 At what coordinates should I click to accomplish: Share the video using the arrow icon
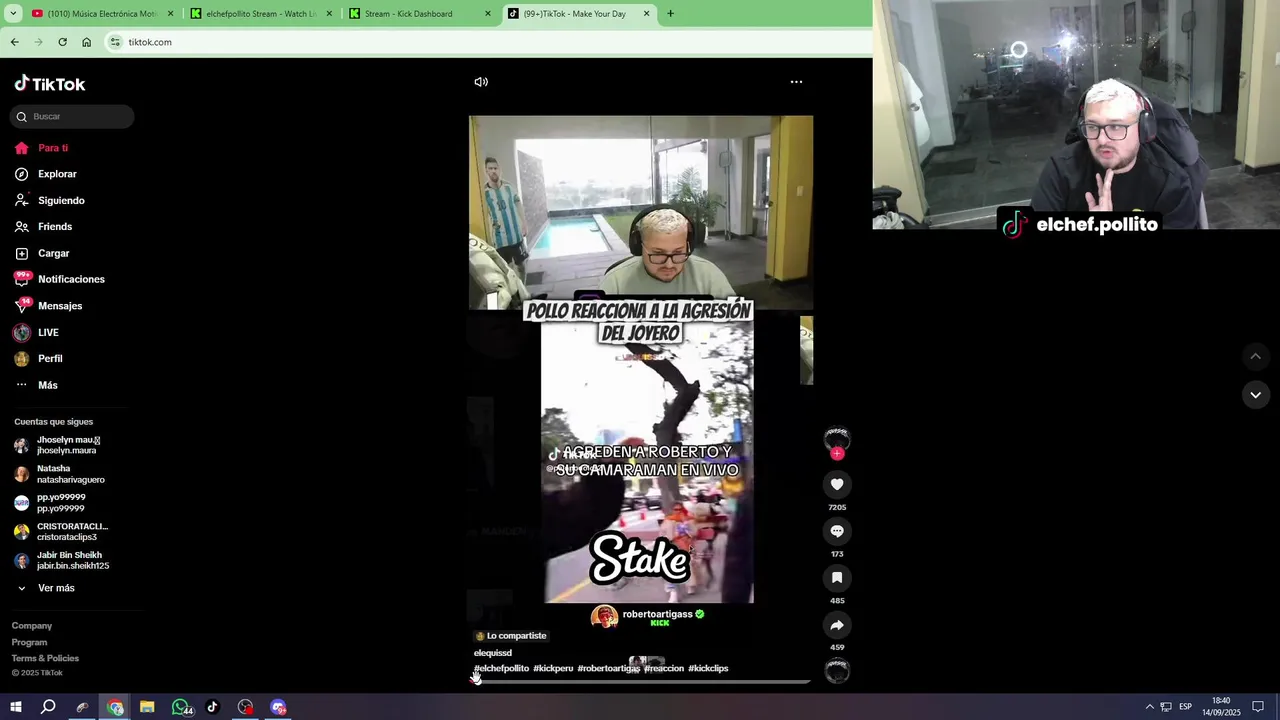pos(837,625)
